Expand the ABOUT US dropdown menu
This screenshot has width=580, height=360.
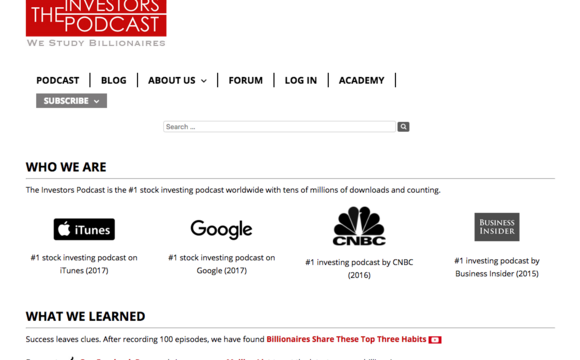tap(177, 80)
